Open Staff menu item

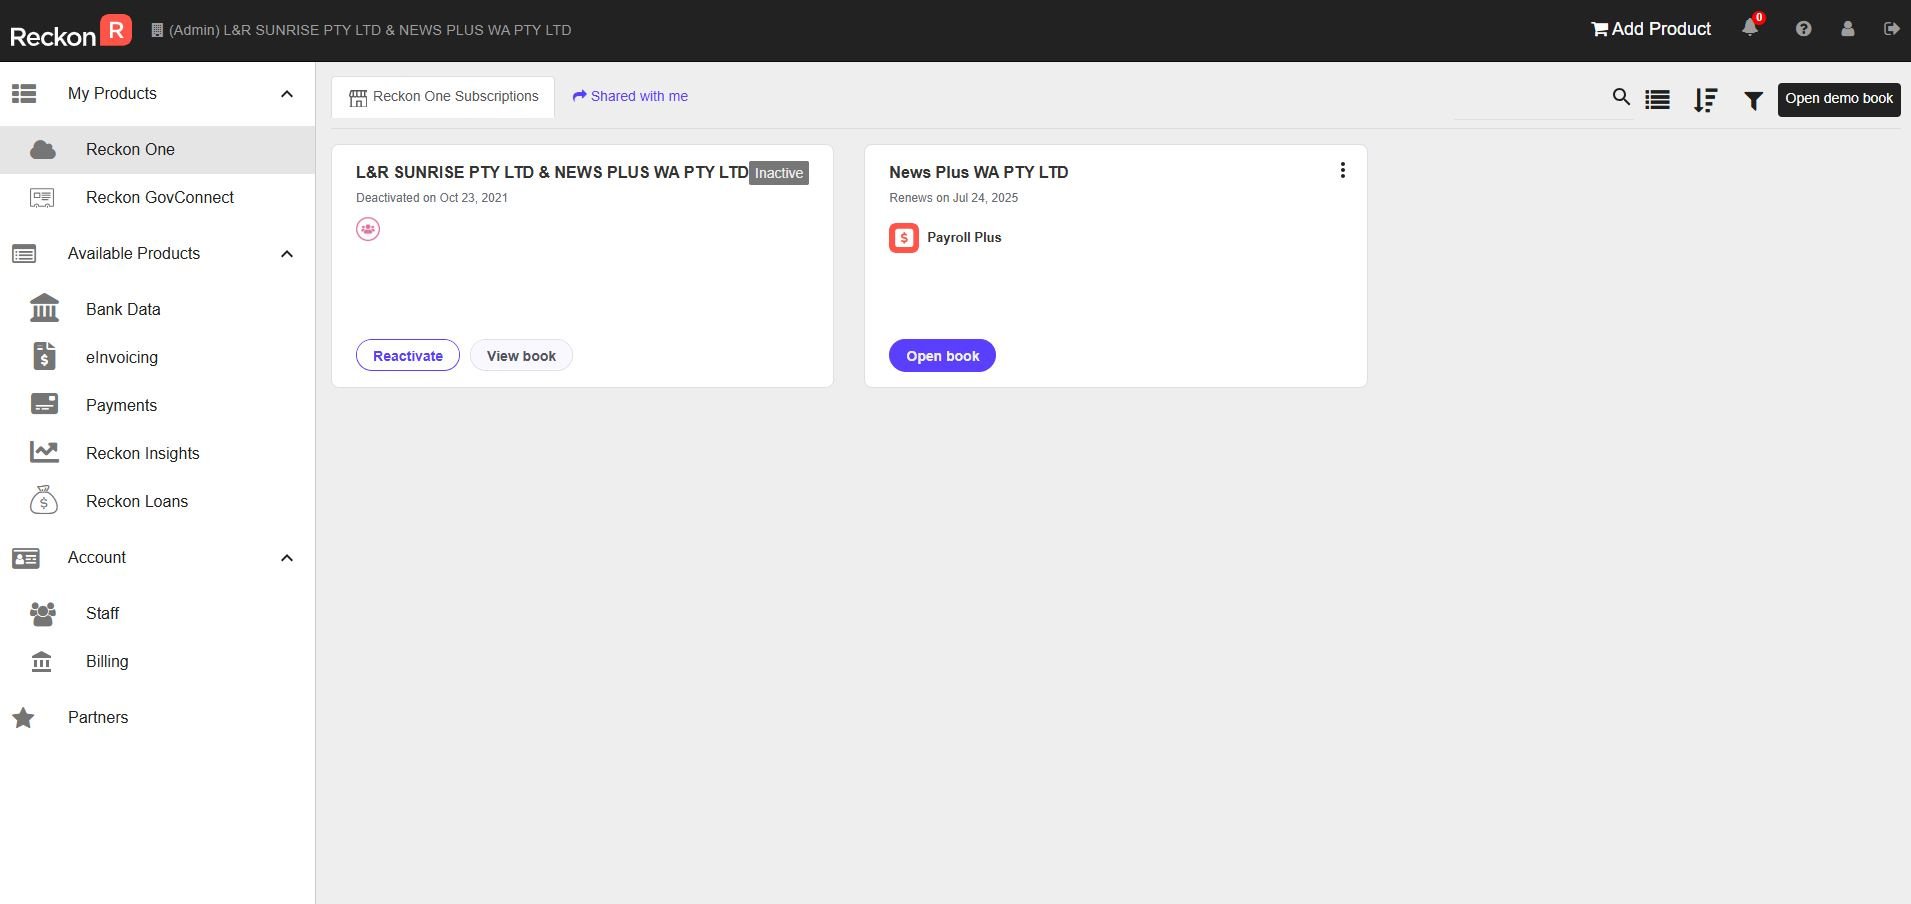(x=157, y=614)
